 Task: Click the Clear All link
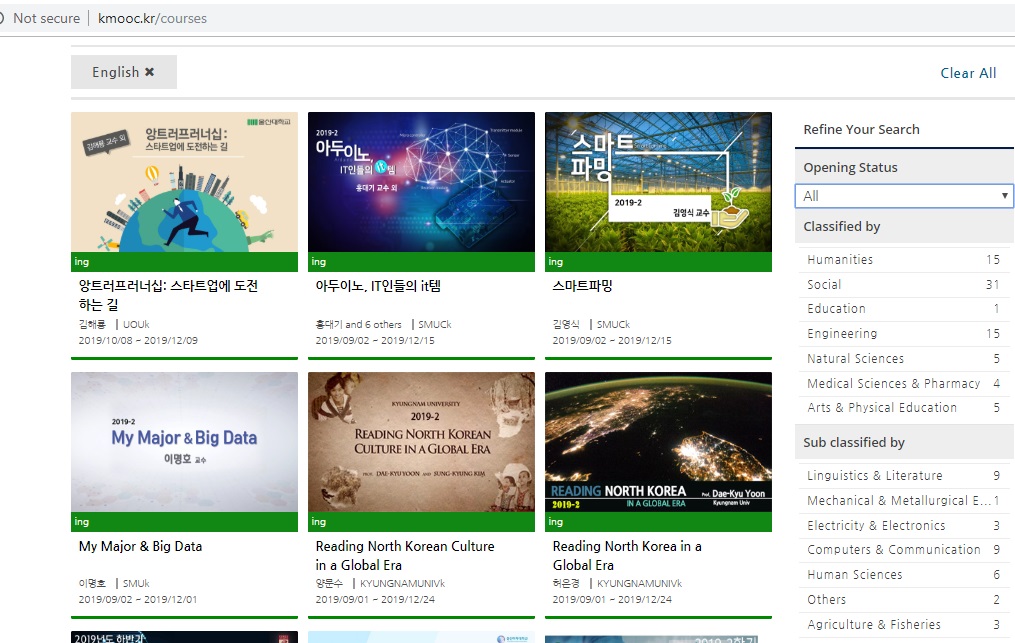968,73
